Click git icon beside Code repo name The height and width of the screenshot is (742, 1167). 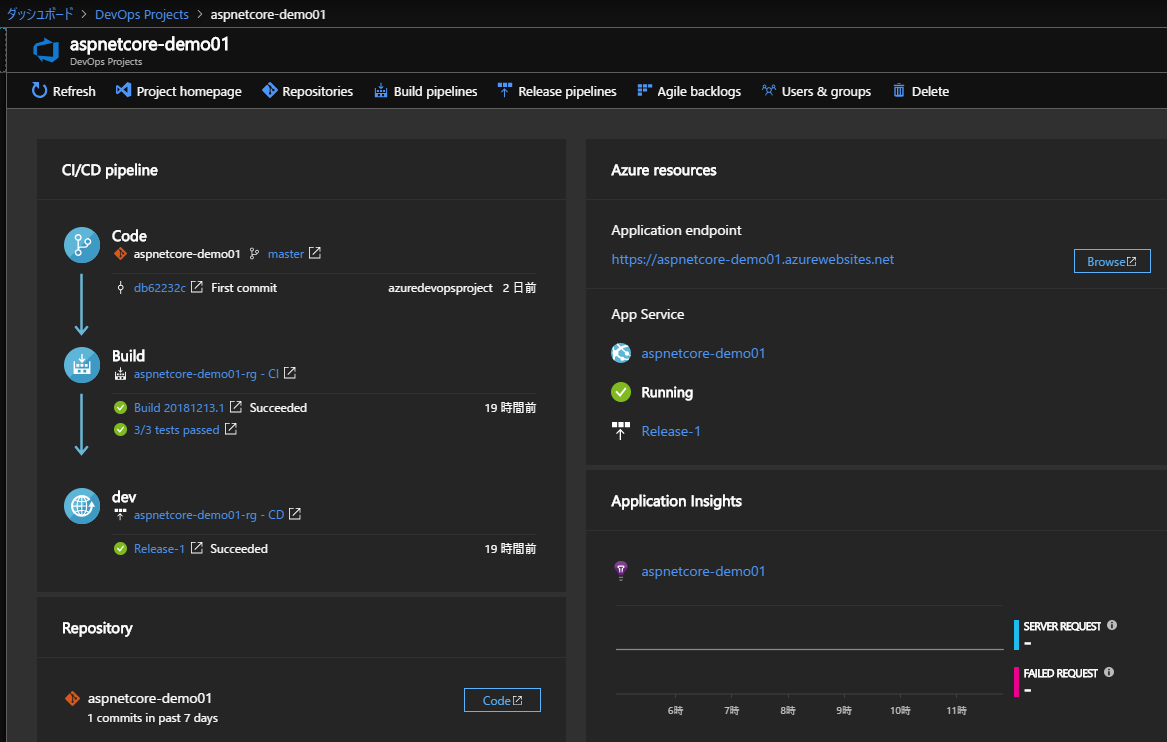120,254
